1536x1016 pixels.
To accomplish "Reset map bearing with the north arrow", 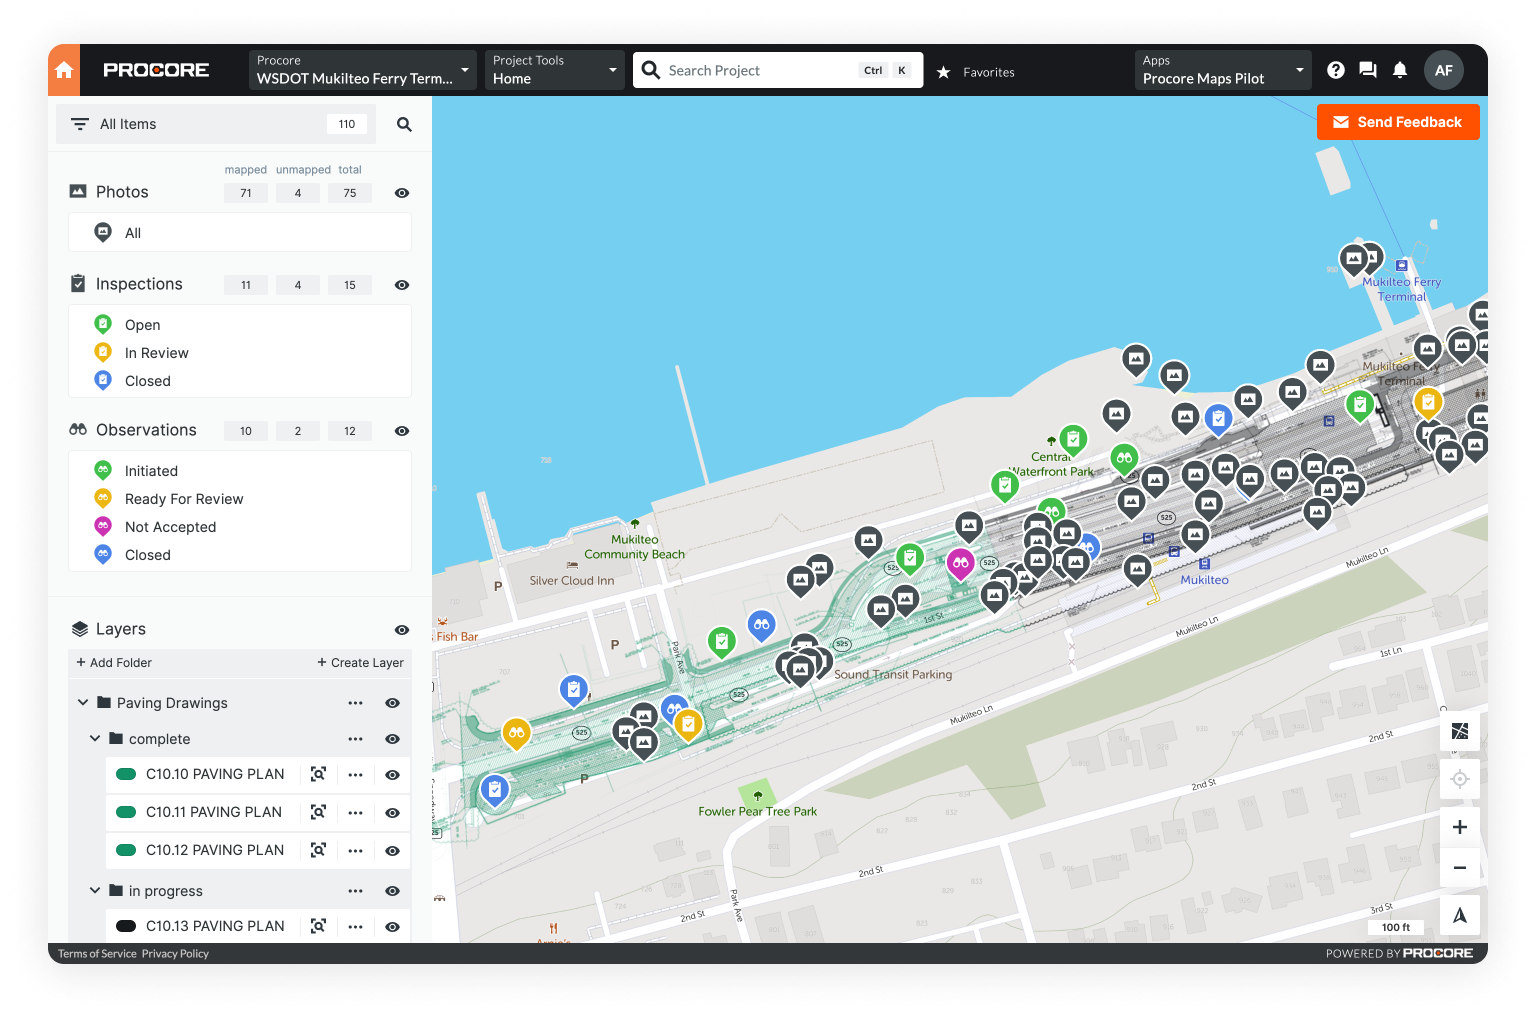I will pos(1460,915).
